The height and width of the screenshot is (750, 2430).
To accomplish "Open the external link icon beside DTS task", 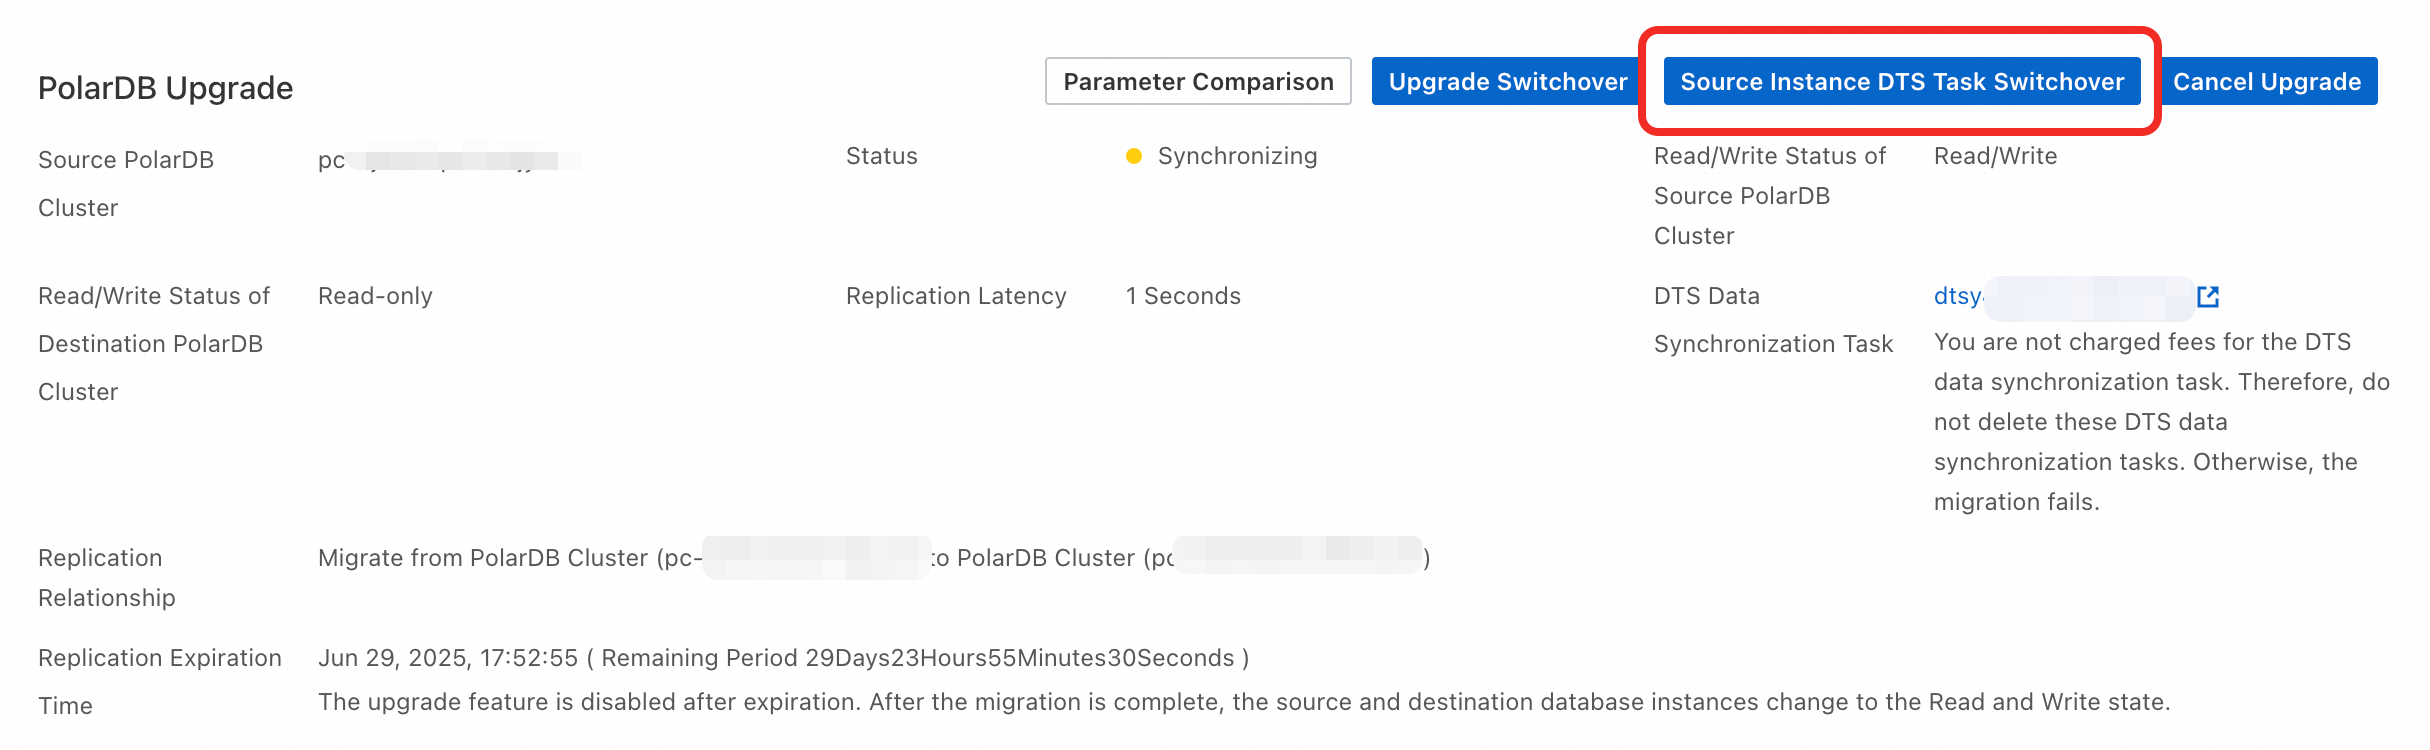I will tap(2208, 296).
